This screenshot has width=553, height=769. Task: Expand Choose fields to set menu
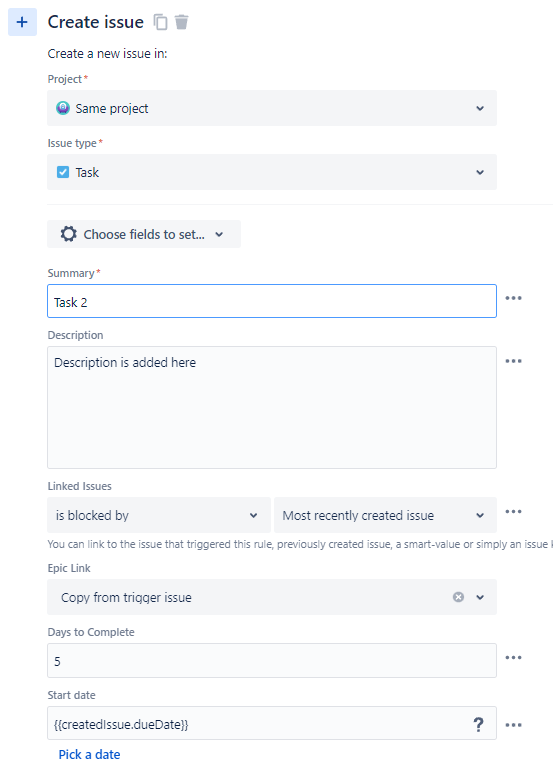point(144,234)
